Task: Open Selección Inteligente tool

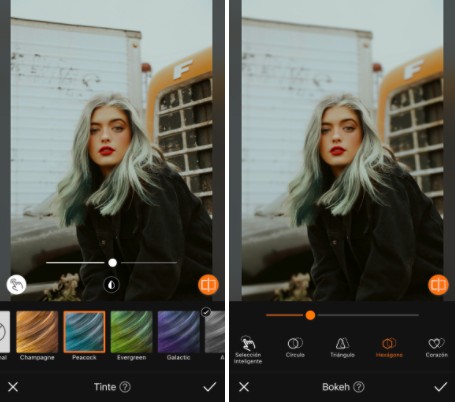Action: pos(248,350)
